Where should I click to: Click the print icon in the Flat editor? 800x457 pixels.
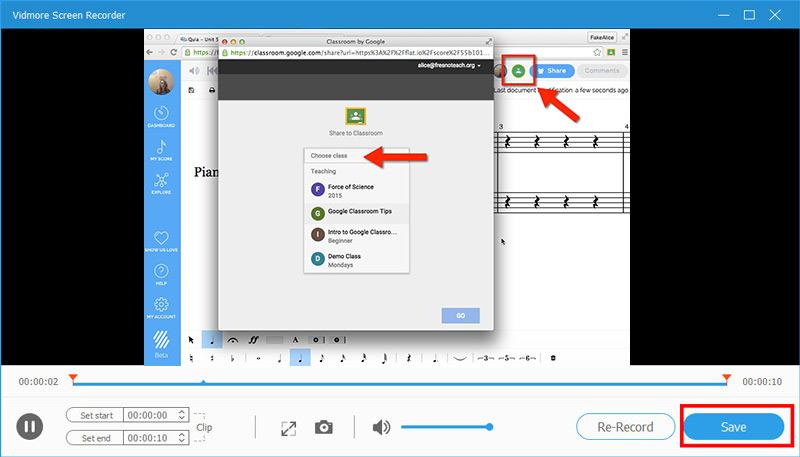[212, 90]
